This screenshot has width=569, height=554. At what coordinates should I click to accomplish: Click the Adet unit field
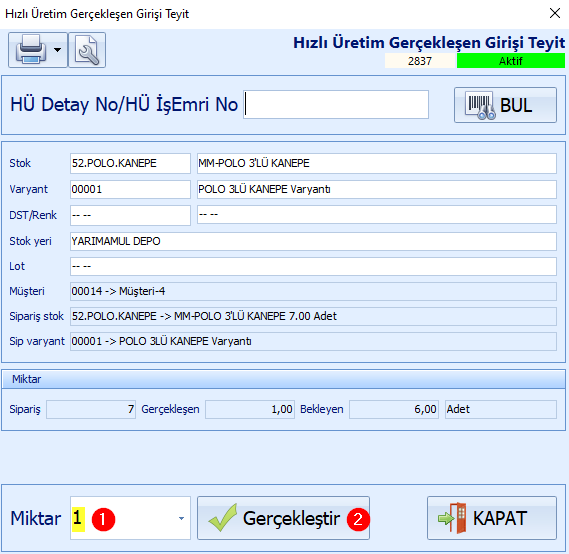coord(501,410)
